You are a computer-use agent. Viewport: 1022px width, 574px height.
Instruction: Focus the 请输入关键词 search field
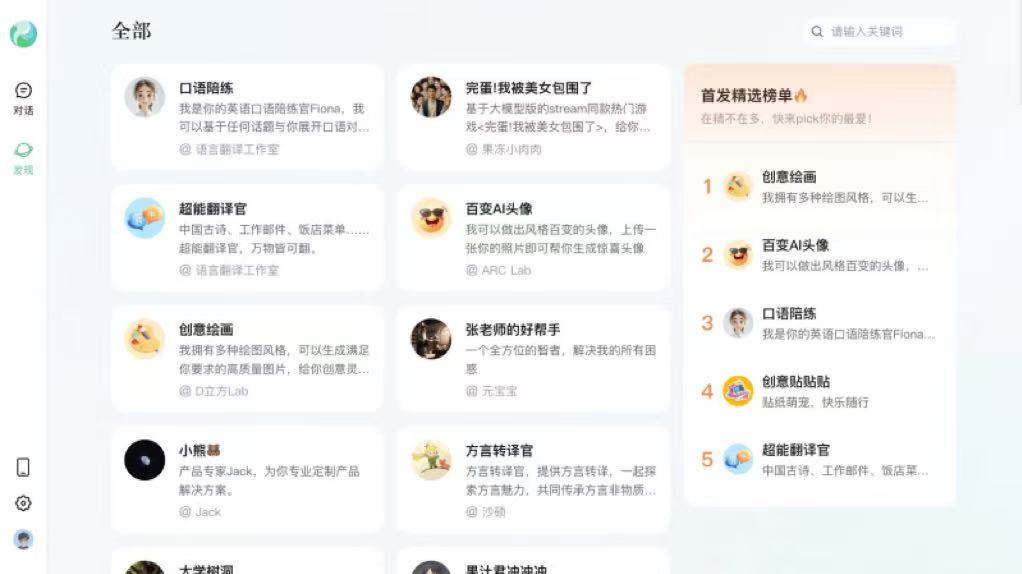click(x=885, y=32)
